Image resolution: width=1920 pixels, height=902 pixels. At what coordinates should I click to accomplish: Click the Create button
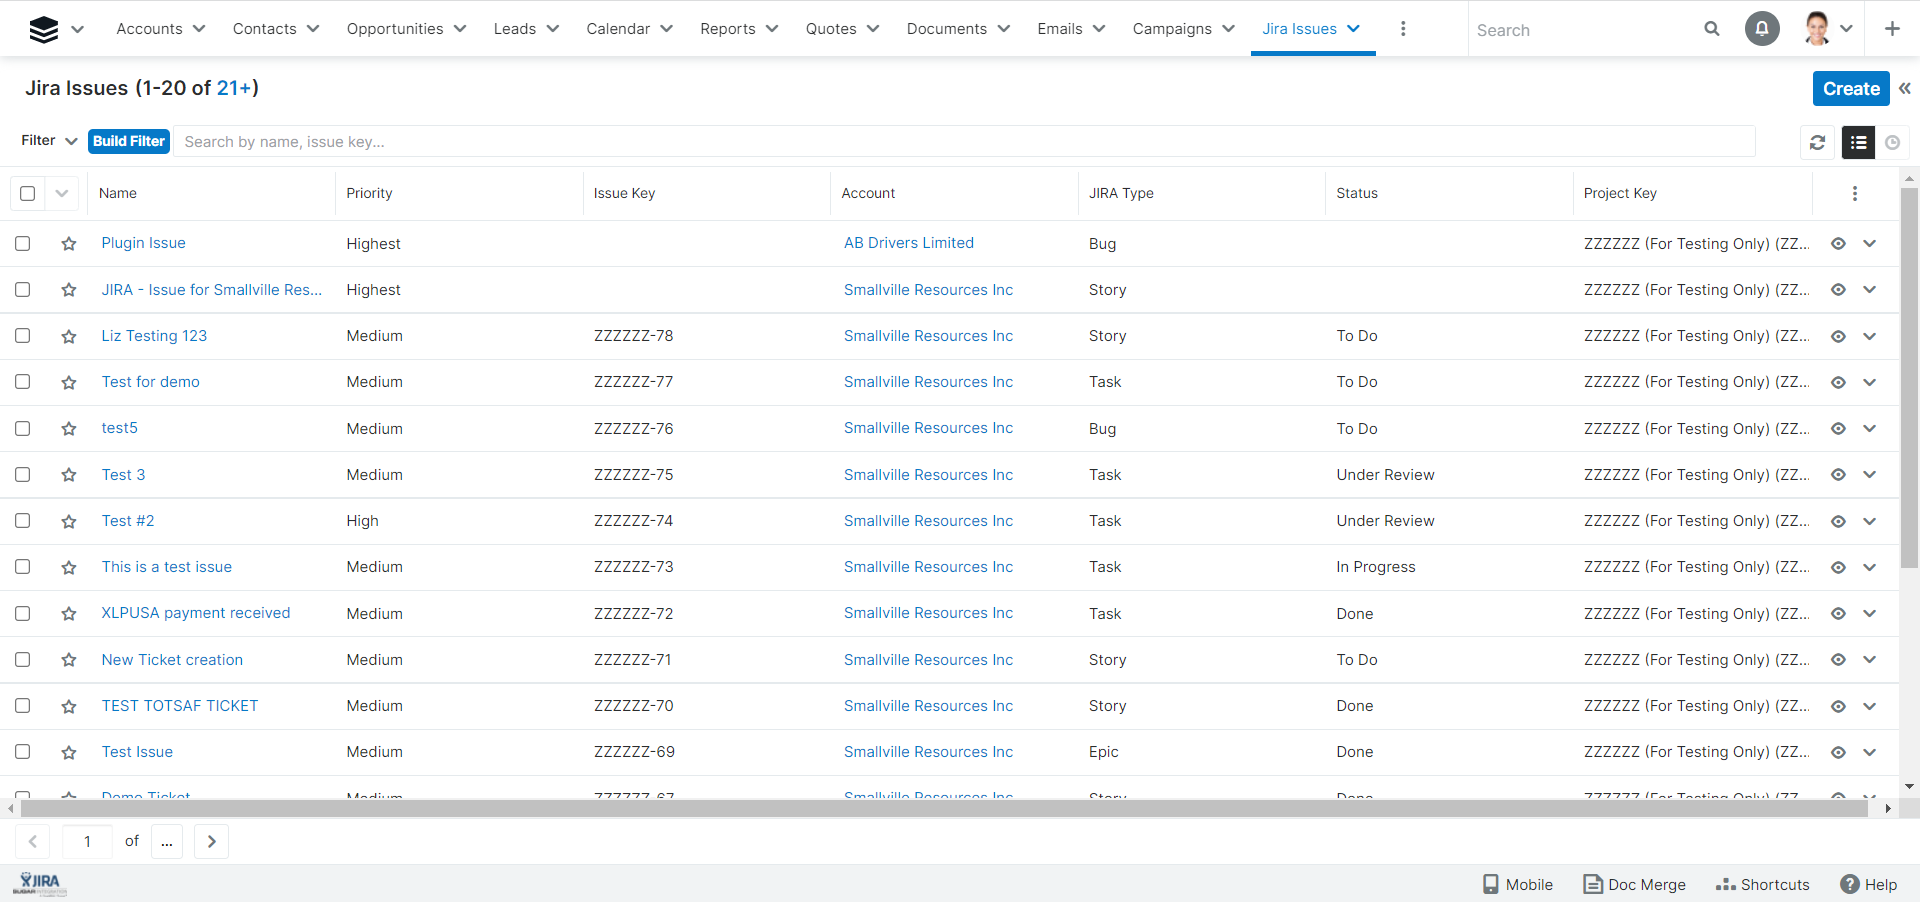1851,88
